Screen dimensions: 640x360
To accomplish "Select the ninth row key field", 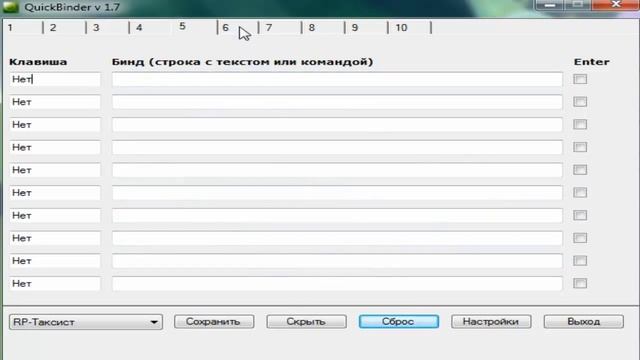I will point(55,260).
